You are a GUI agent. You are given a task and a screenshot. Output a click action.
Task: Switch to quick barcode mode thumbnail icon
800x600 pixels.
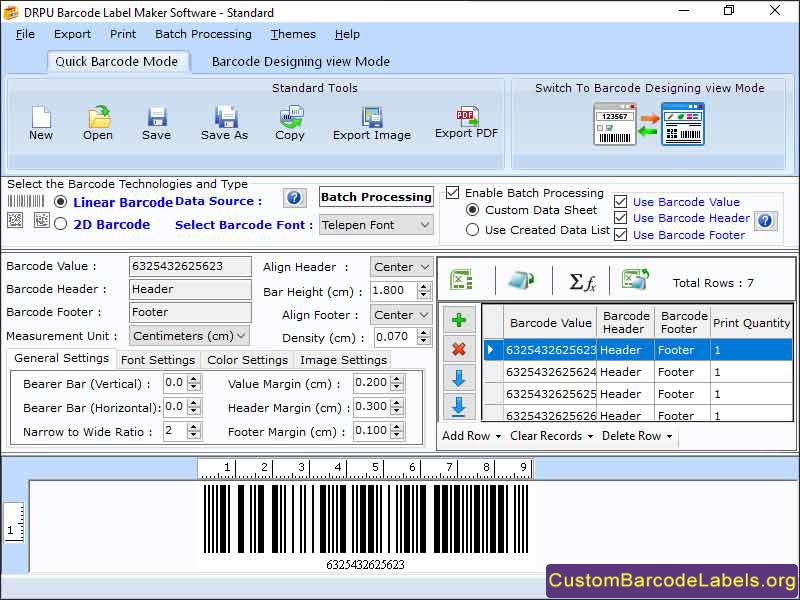(615, 124)
